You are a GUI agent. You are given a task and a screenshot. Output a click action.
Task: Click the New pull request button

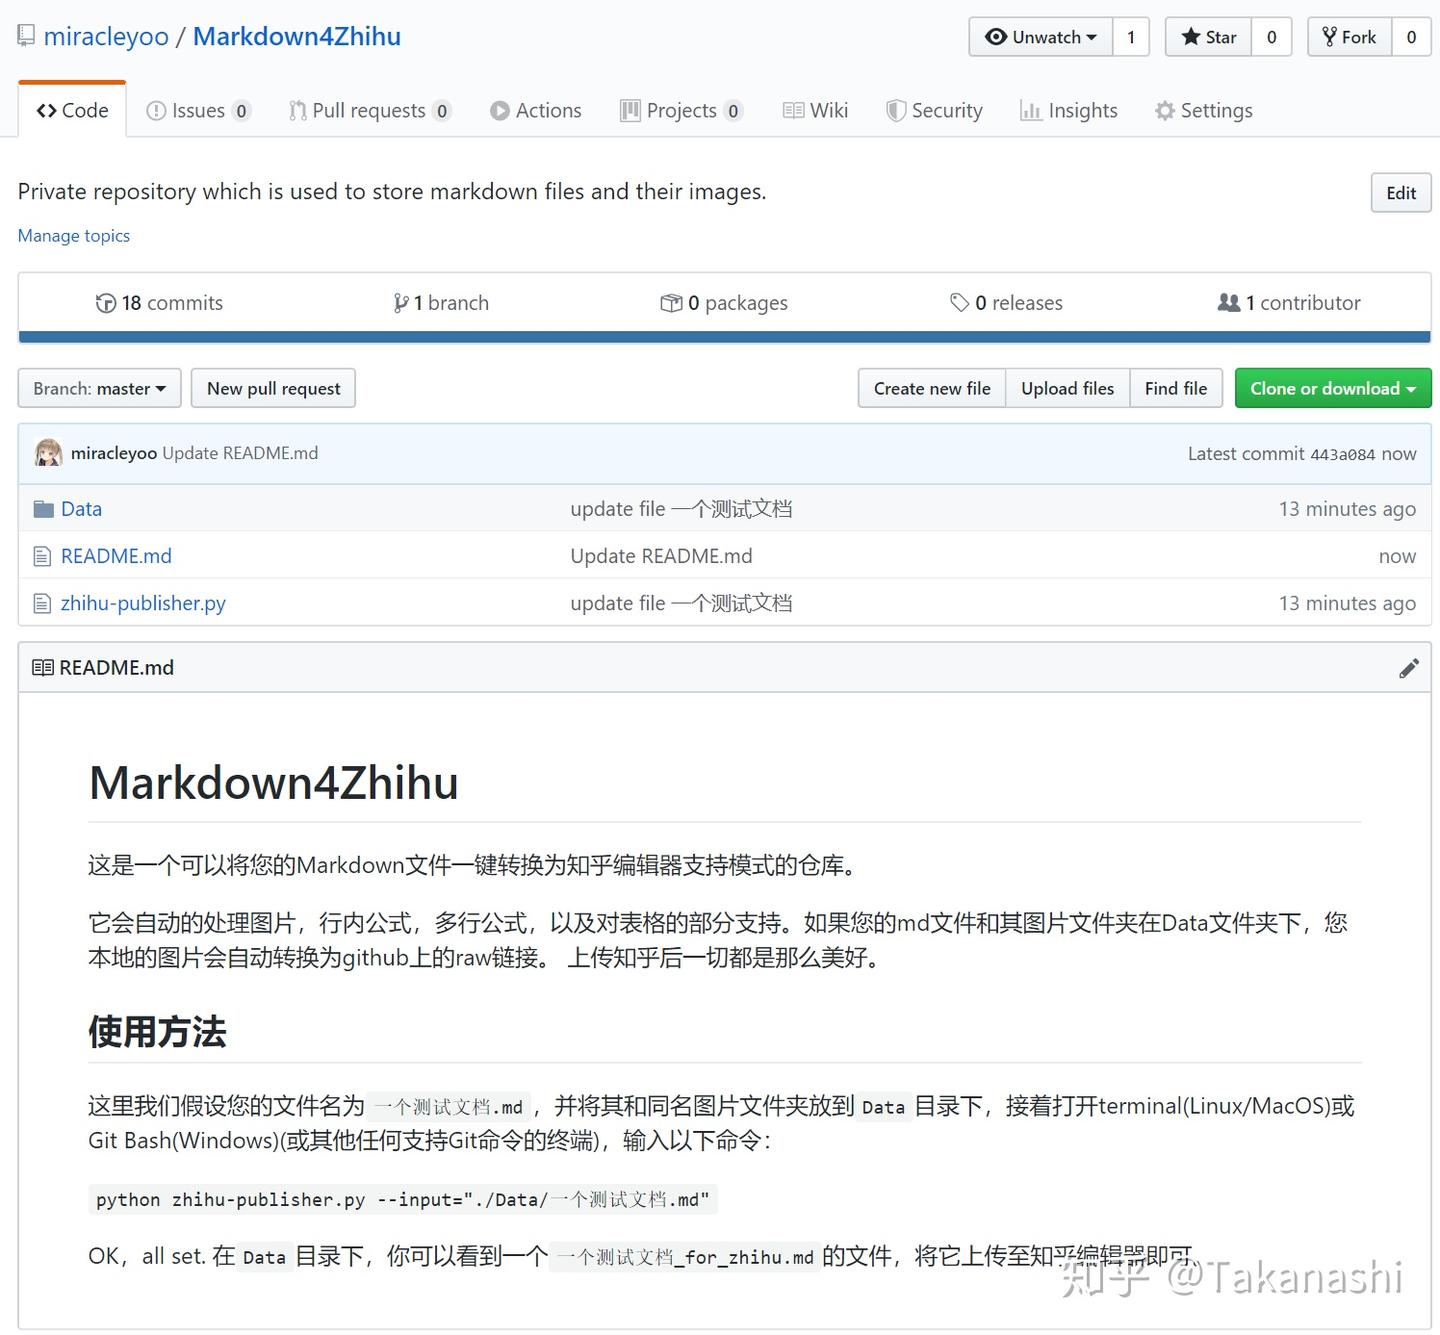tap(273, 388)
